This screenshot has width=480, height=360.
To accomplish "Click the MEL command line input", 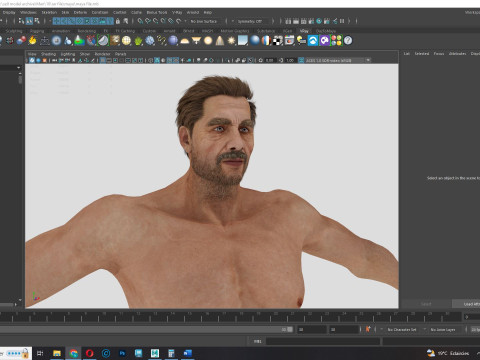I will tap(323, 341).
